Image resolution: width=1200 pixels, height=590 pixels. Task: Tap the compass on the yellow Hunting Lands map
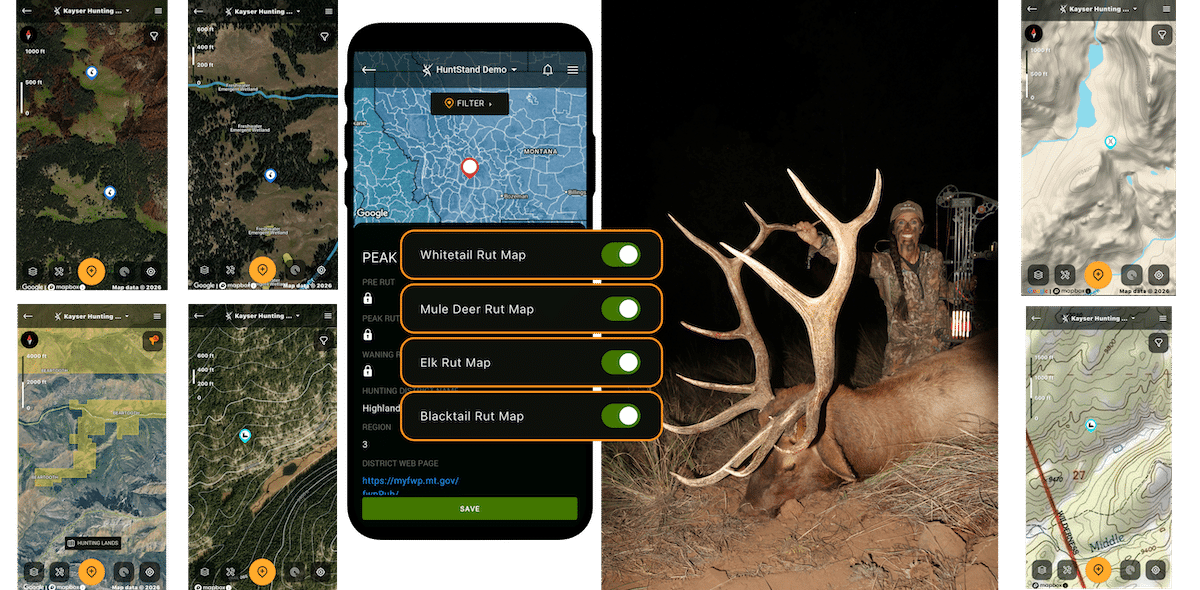point(28,341)
